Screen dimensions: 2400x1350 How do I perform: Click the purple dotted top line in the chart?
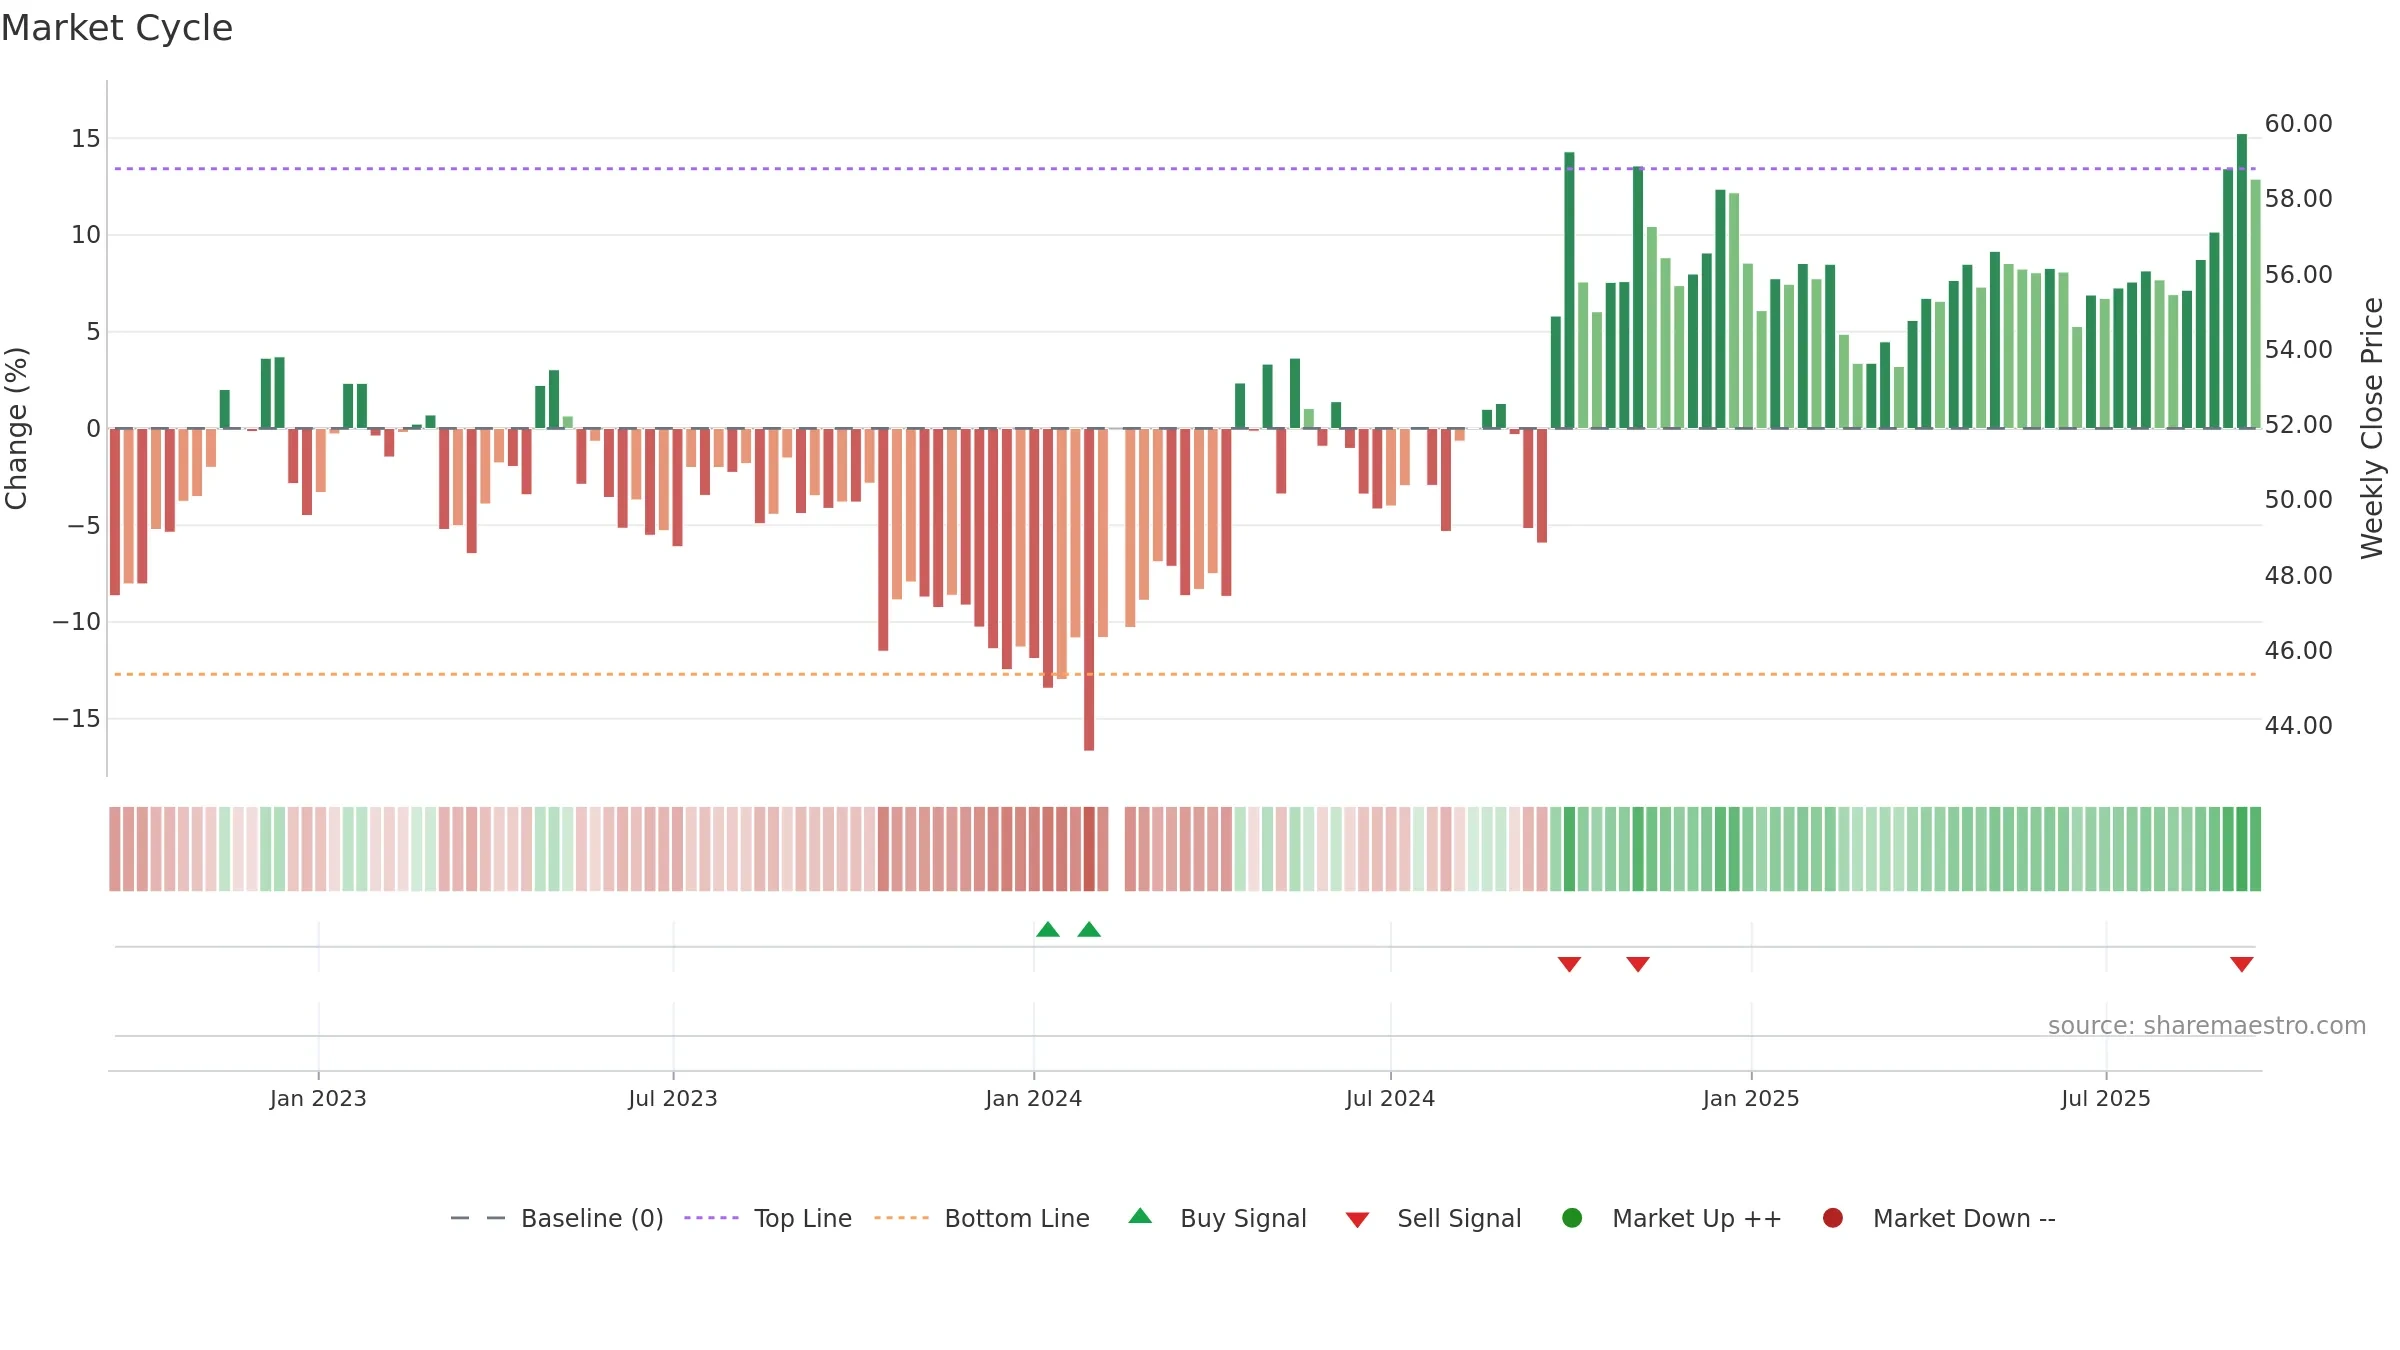coord(1185,169)
